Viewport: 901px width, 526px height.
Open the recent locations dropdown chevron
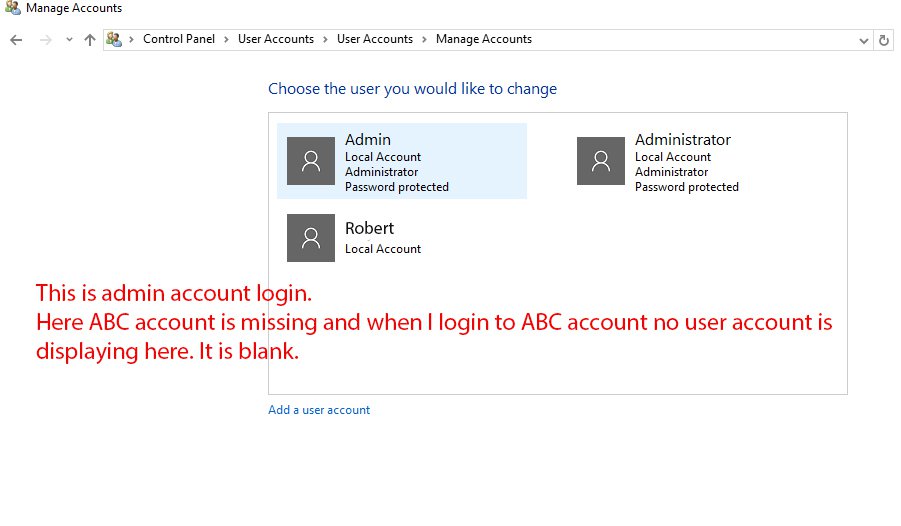(x=69, y=40)
